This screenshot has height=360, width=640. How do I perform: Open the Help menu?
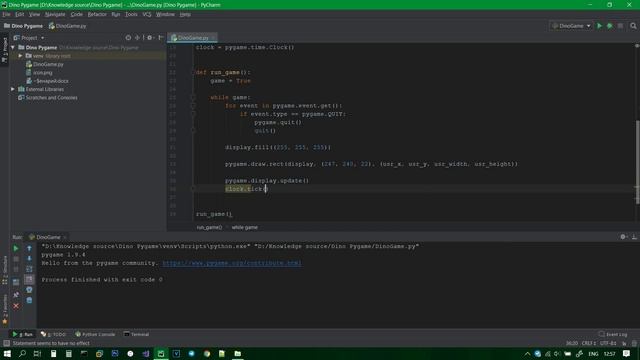pyautogui.click(x=185, y=14)
